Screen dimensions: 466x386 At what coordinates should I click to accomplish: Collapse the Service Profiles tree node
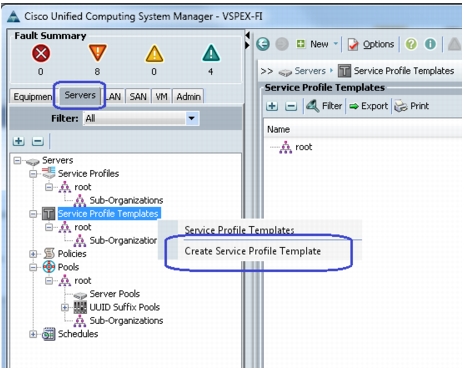[33, 174]
